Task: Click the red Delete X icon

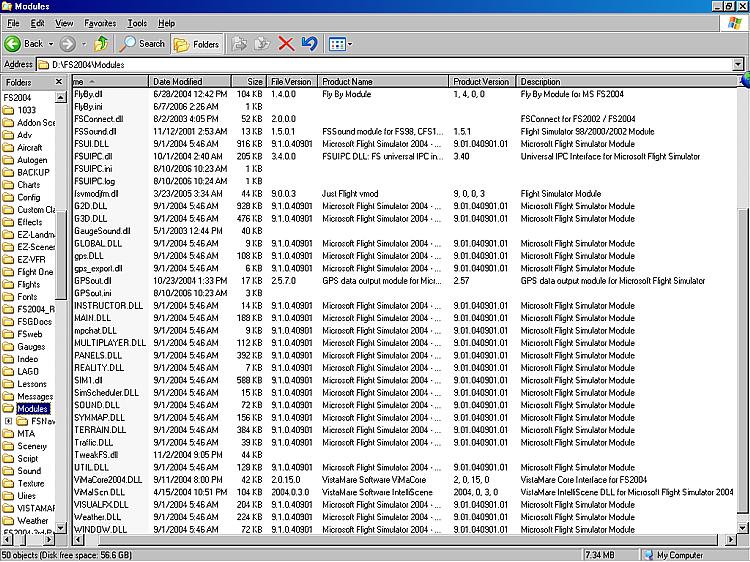Action: [x=286, y=44]
